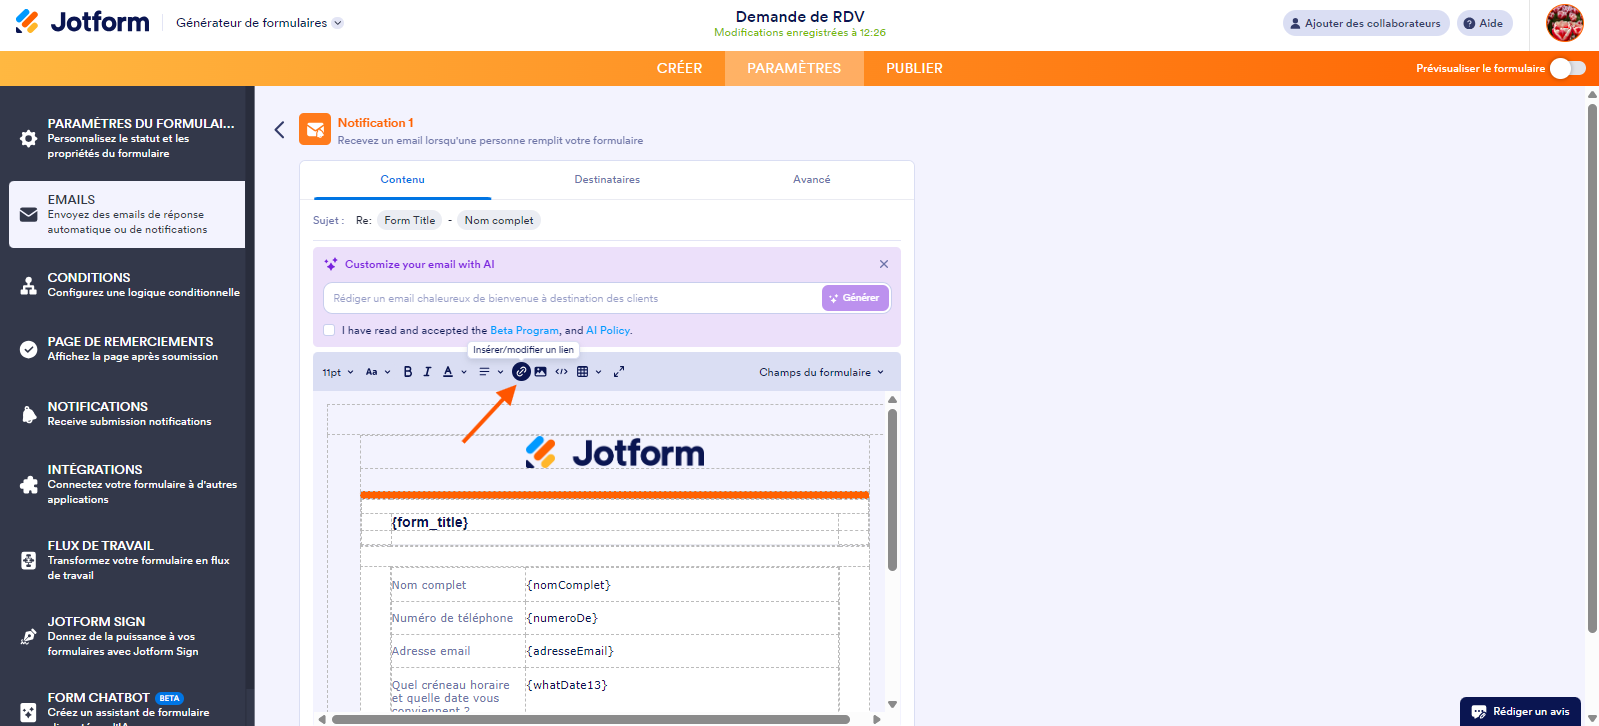Select the Destinataires tab
This screenshot has width=1599, height=726.
click(x=607, y=180)
